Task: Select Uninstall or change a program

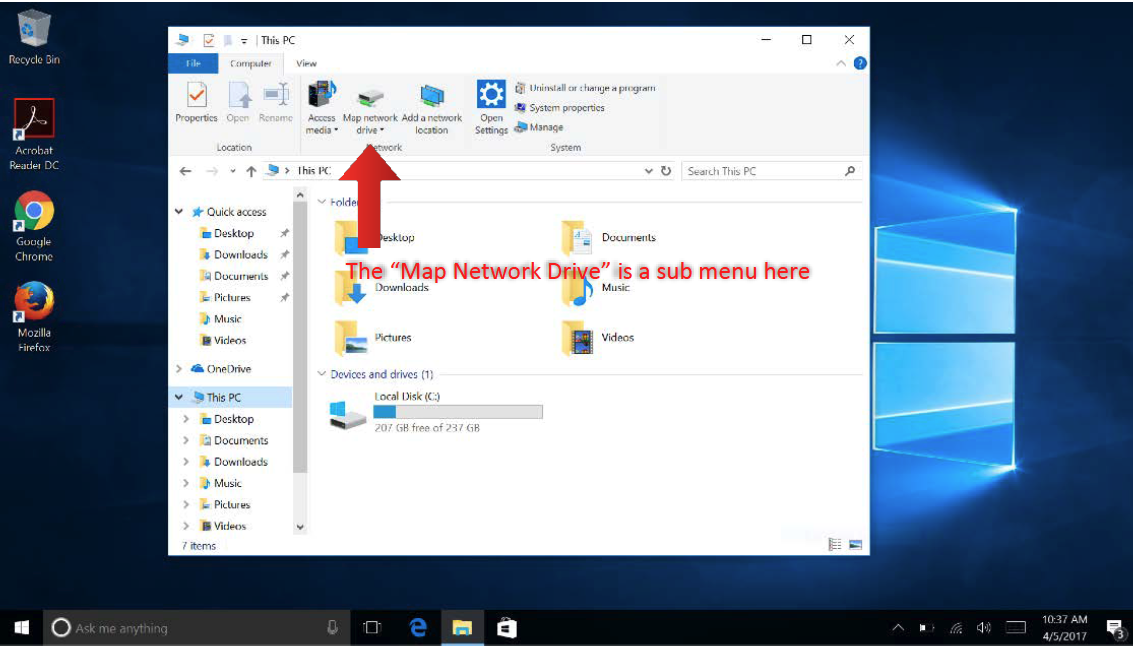Action: tap(585, 88)
